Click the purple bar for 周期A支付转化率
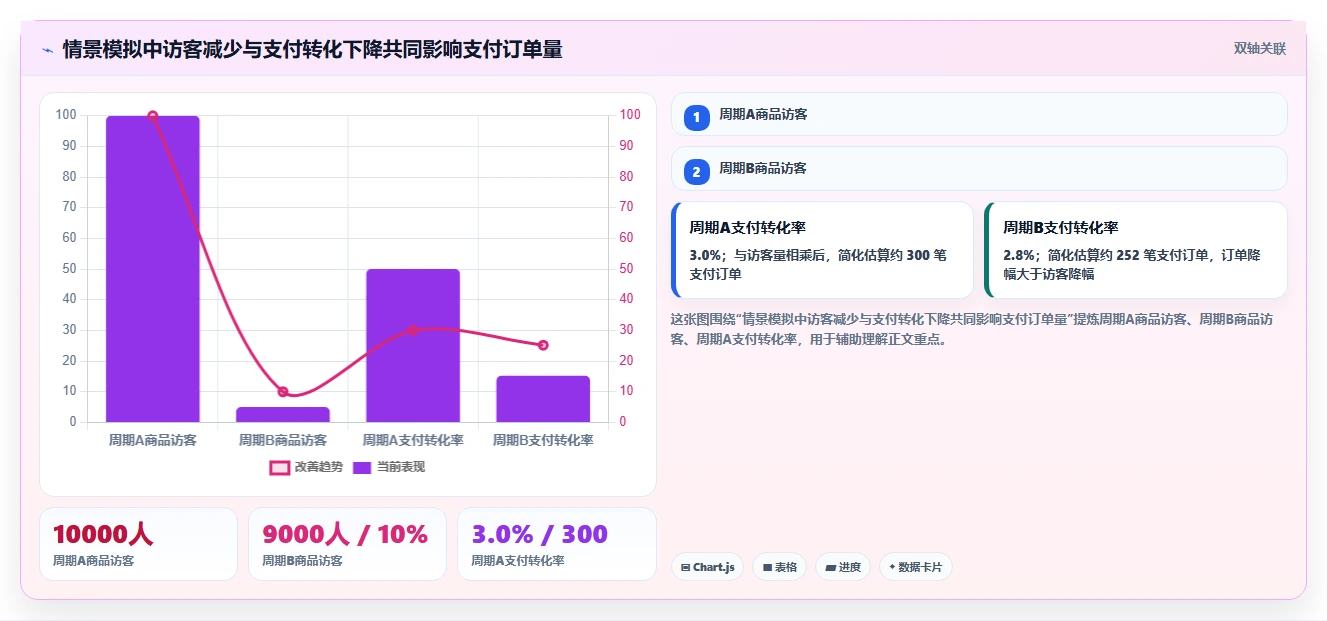 coord(413,345)
